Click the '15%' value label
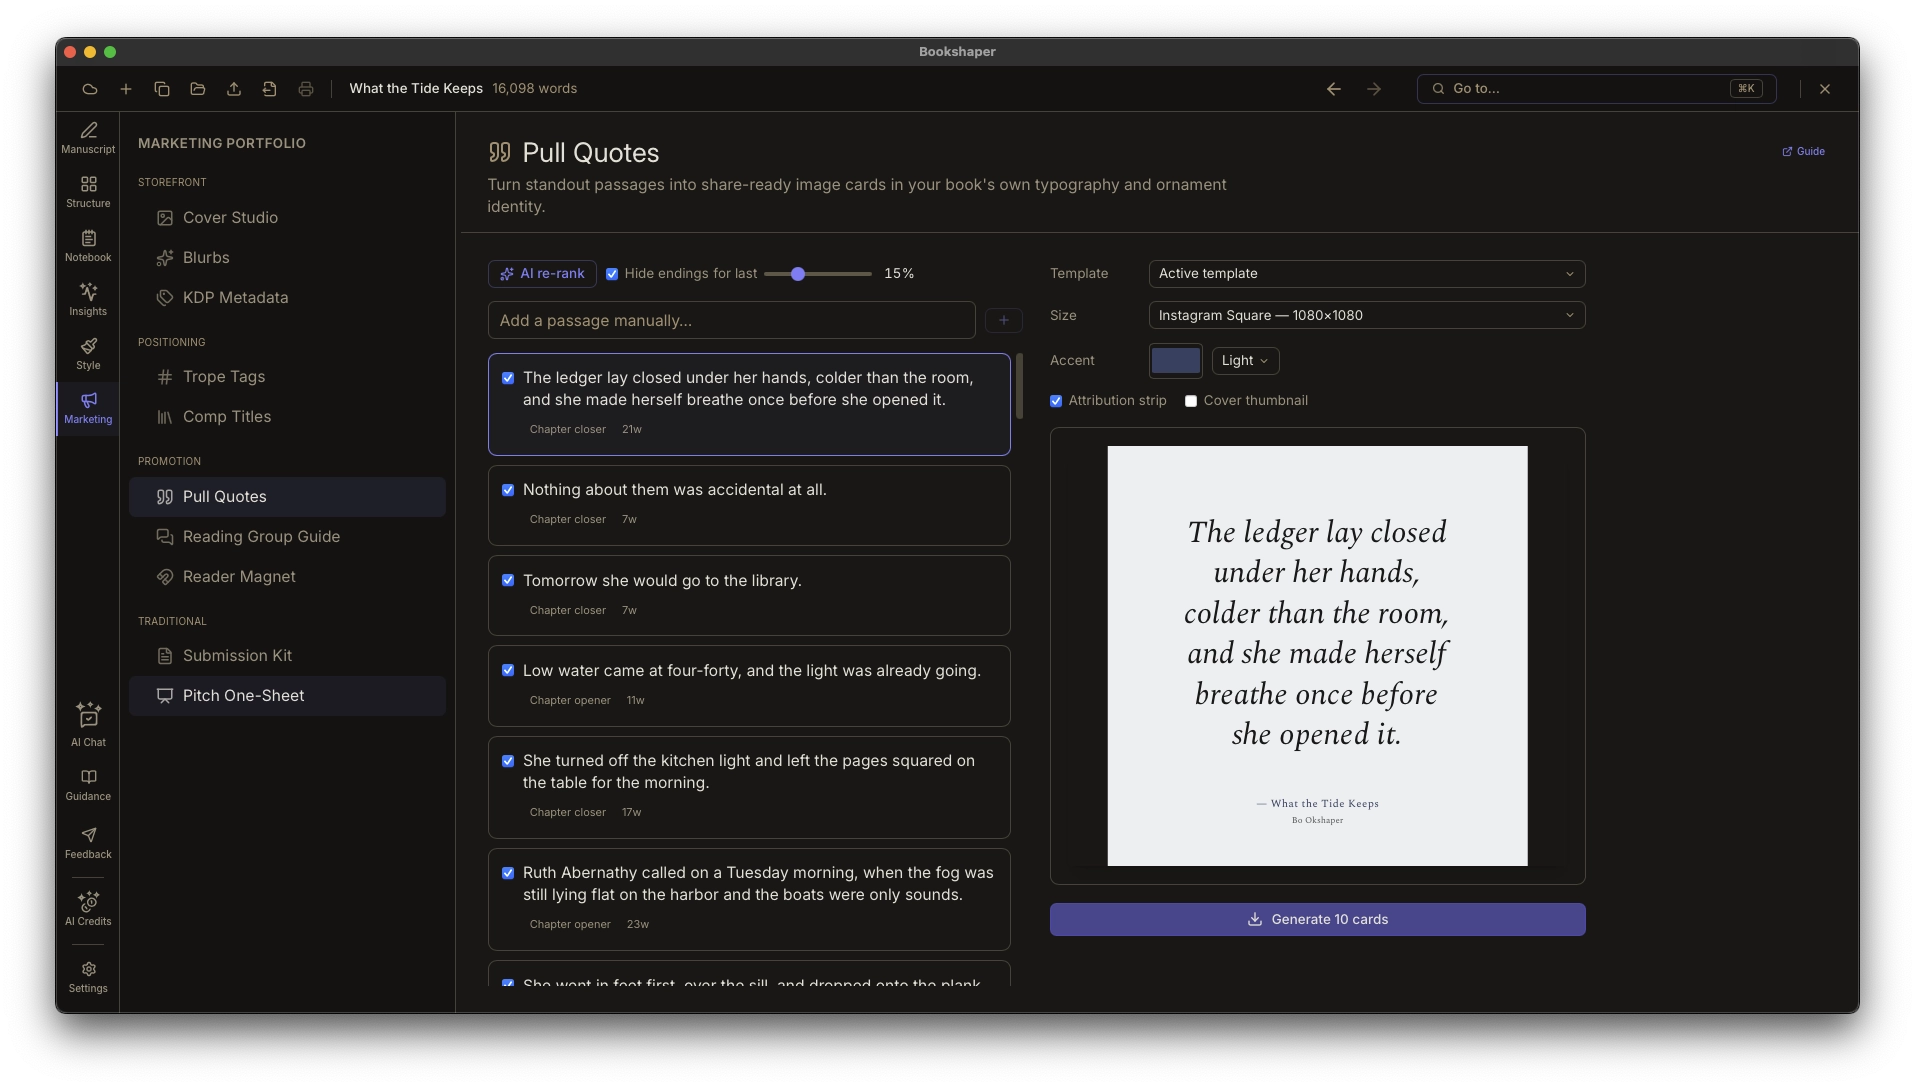 (898, 274)
